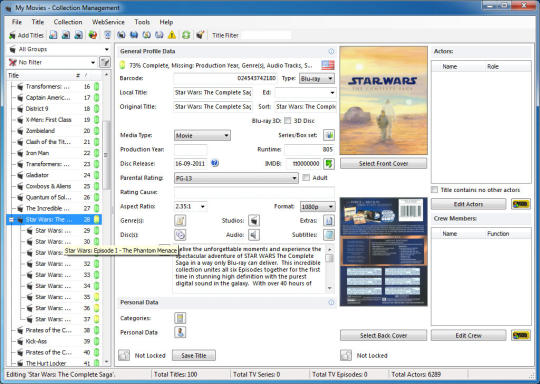
Task: Click the info icon in Personal Data header
Action: coord(331,302)
